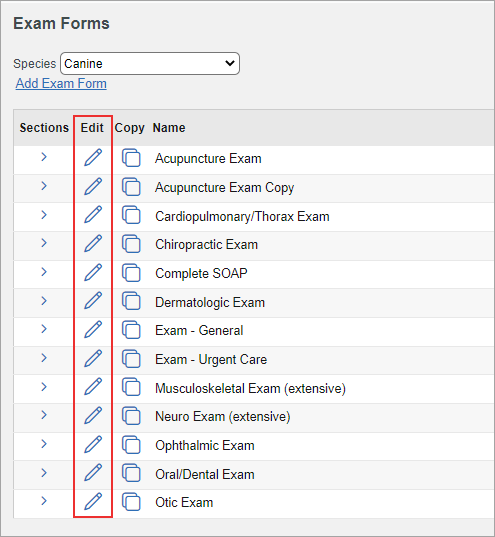This screenshot has width=495, height=537.
Task: Click the Name column header
Action: pos(169,128)
